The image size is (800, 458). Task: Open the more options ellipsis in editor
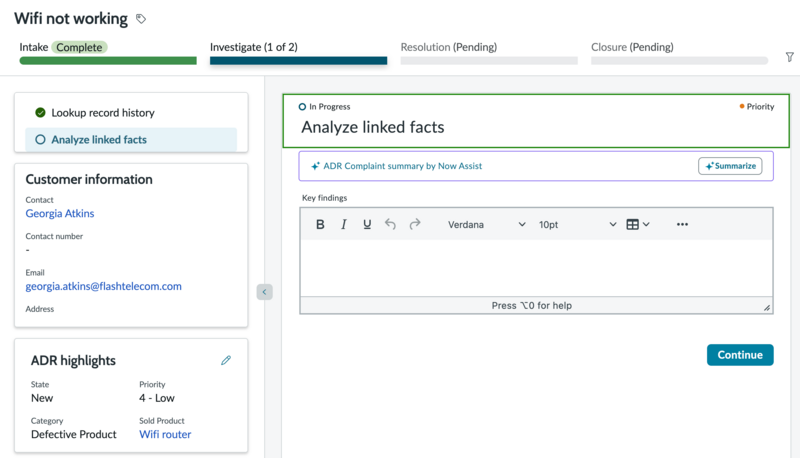click(x=682, y=224)
